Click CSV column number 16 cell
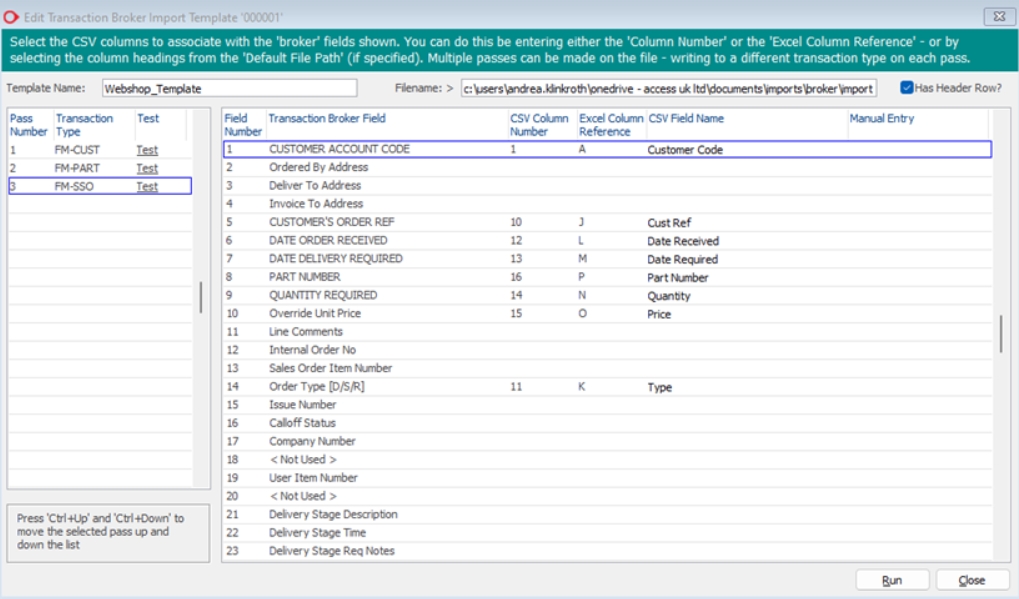The image size is (1019, 599). (x=516, y=277)
